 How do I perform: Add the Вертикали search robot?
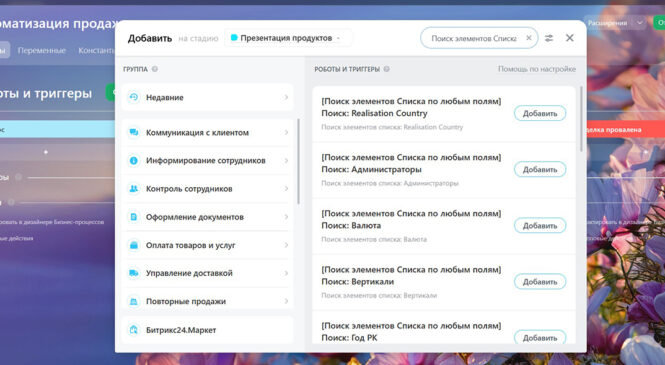(540, 281)
